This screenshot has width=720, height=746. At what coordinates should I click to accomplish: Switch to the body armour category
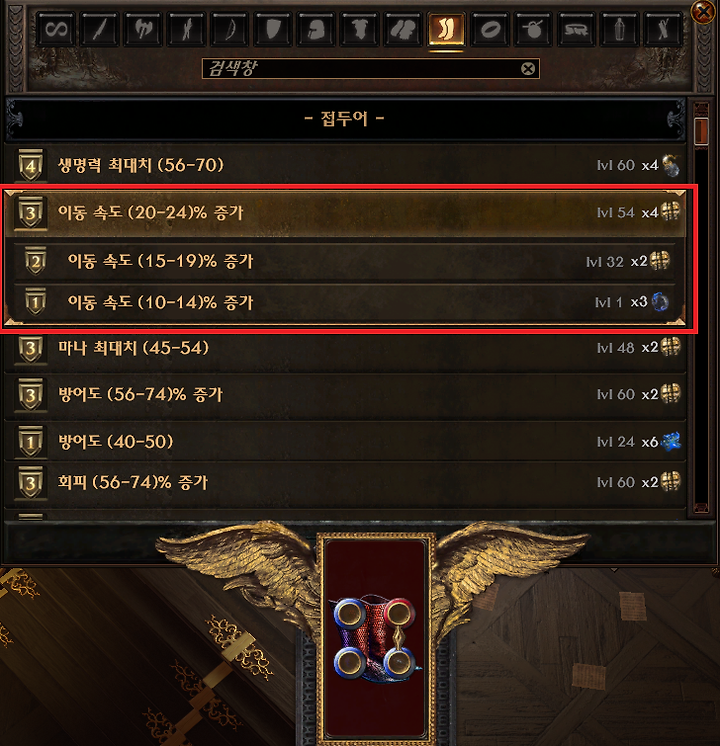point(359,29)
